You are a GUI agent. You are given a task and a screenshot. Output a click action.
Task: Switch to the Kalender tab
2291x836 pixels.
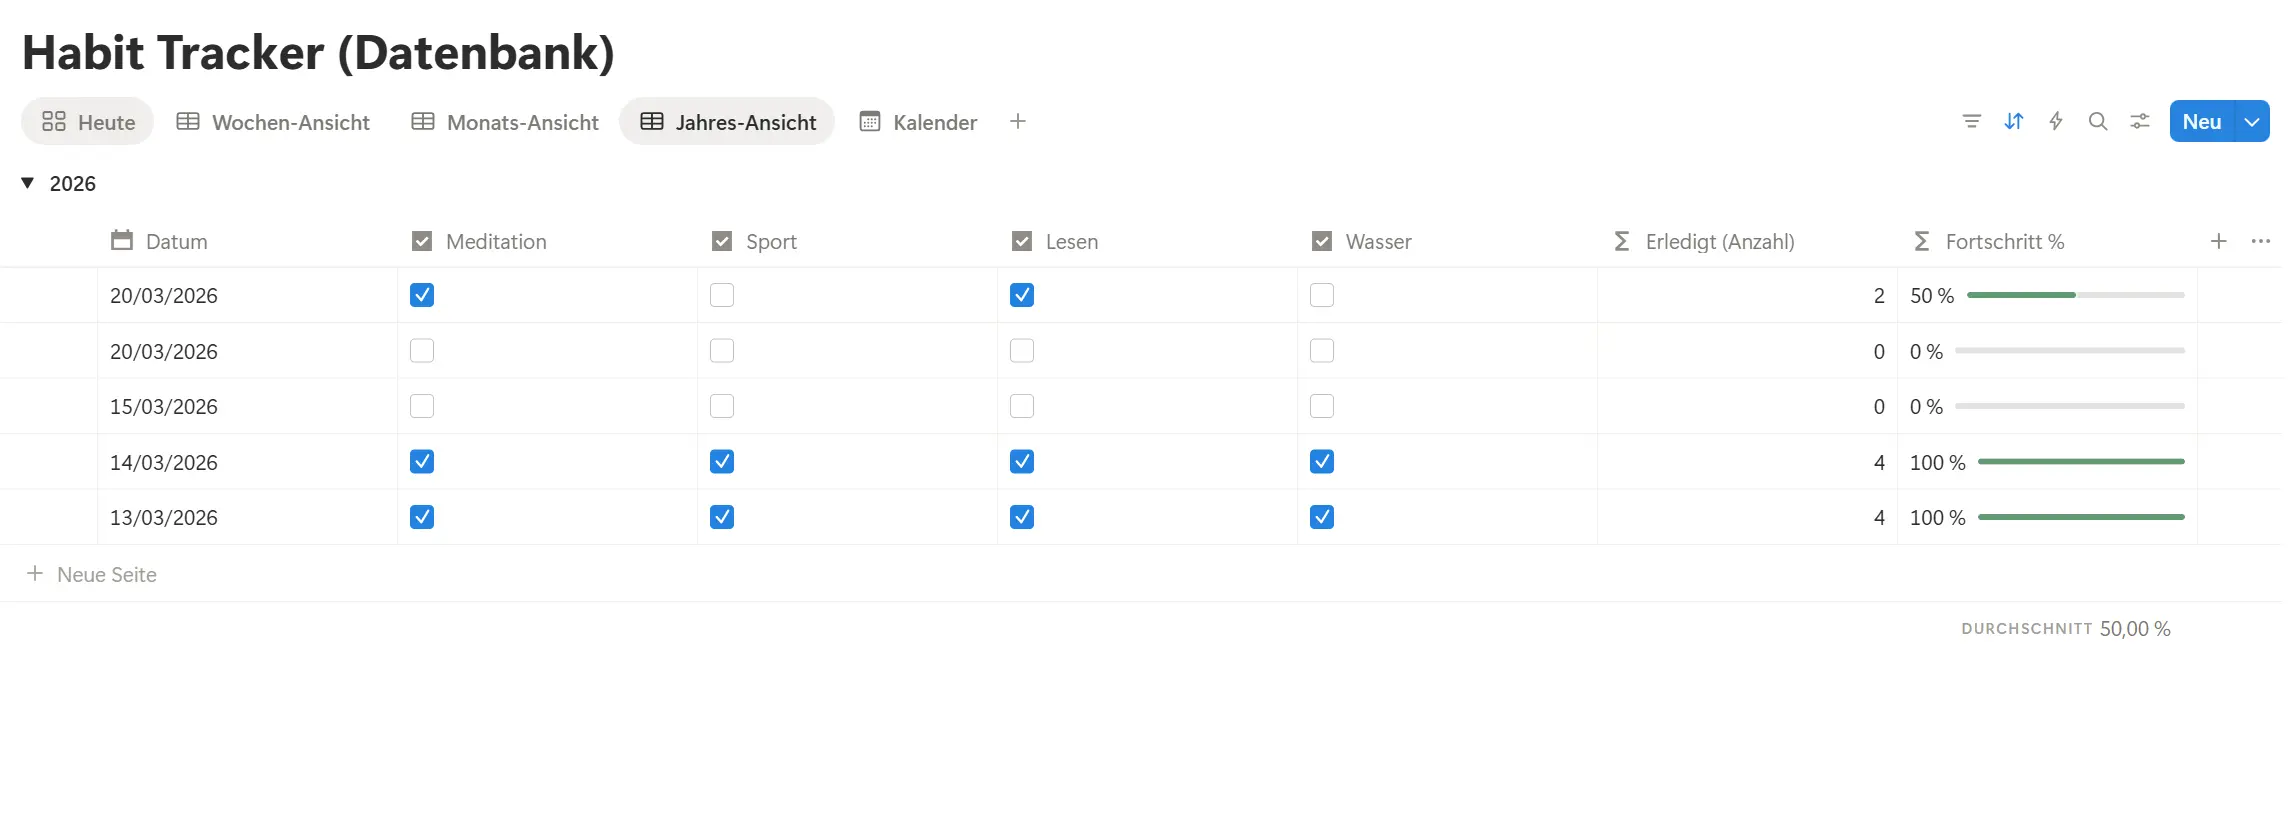pos(918,122)
